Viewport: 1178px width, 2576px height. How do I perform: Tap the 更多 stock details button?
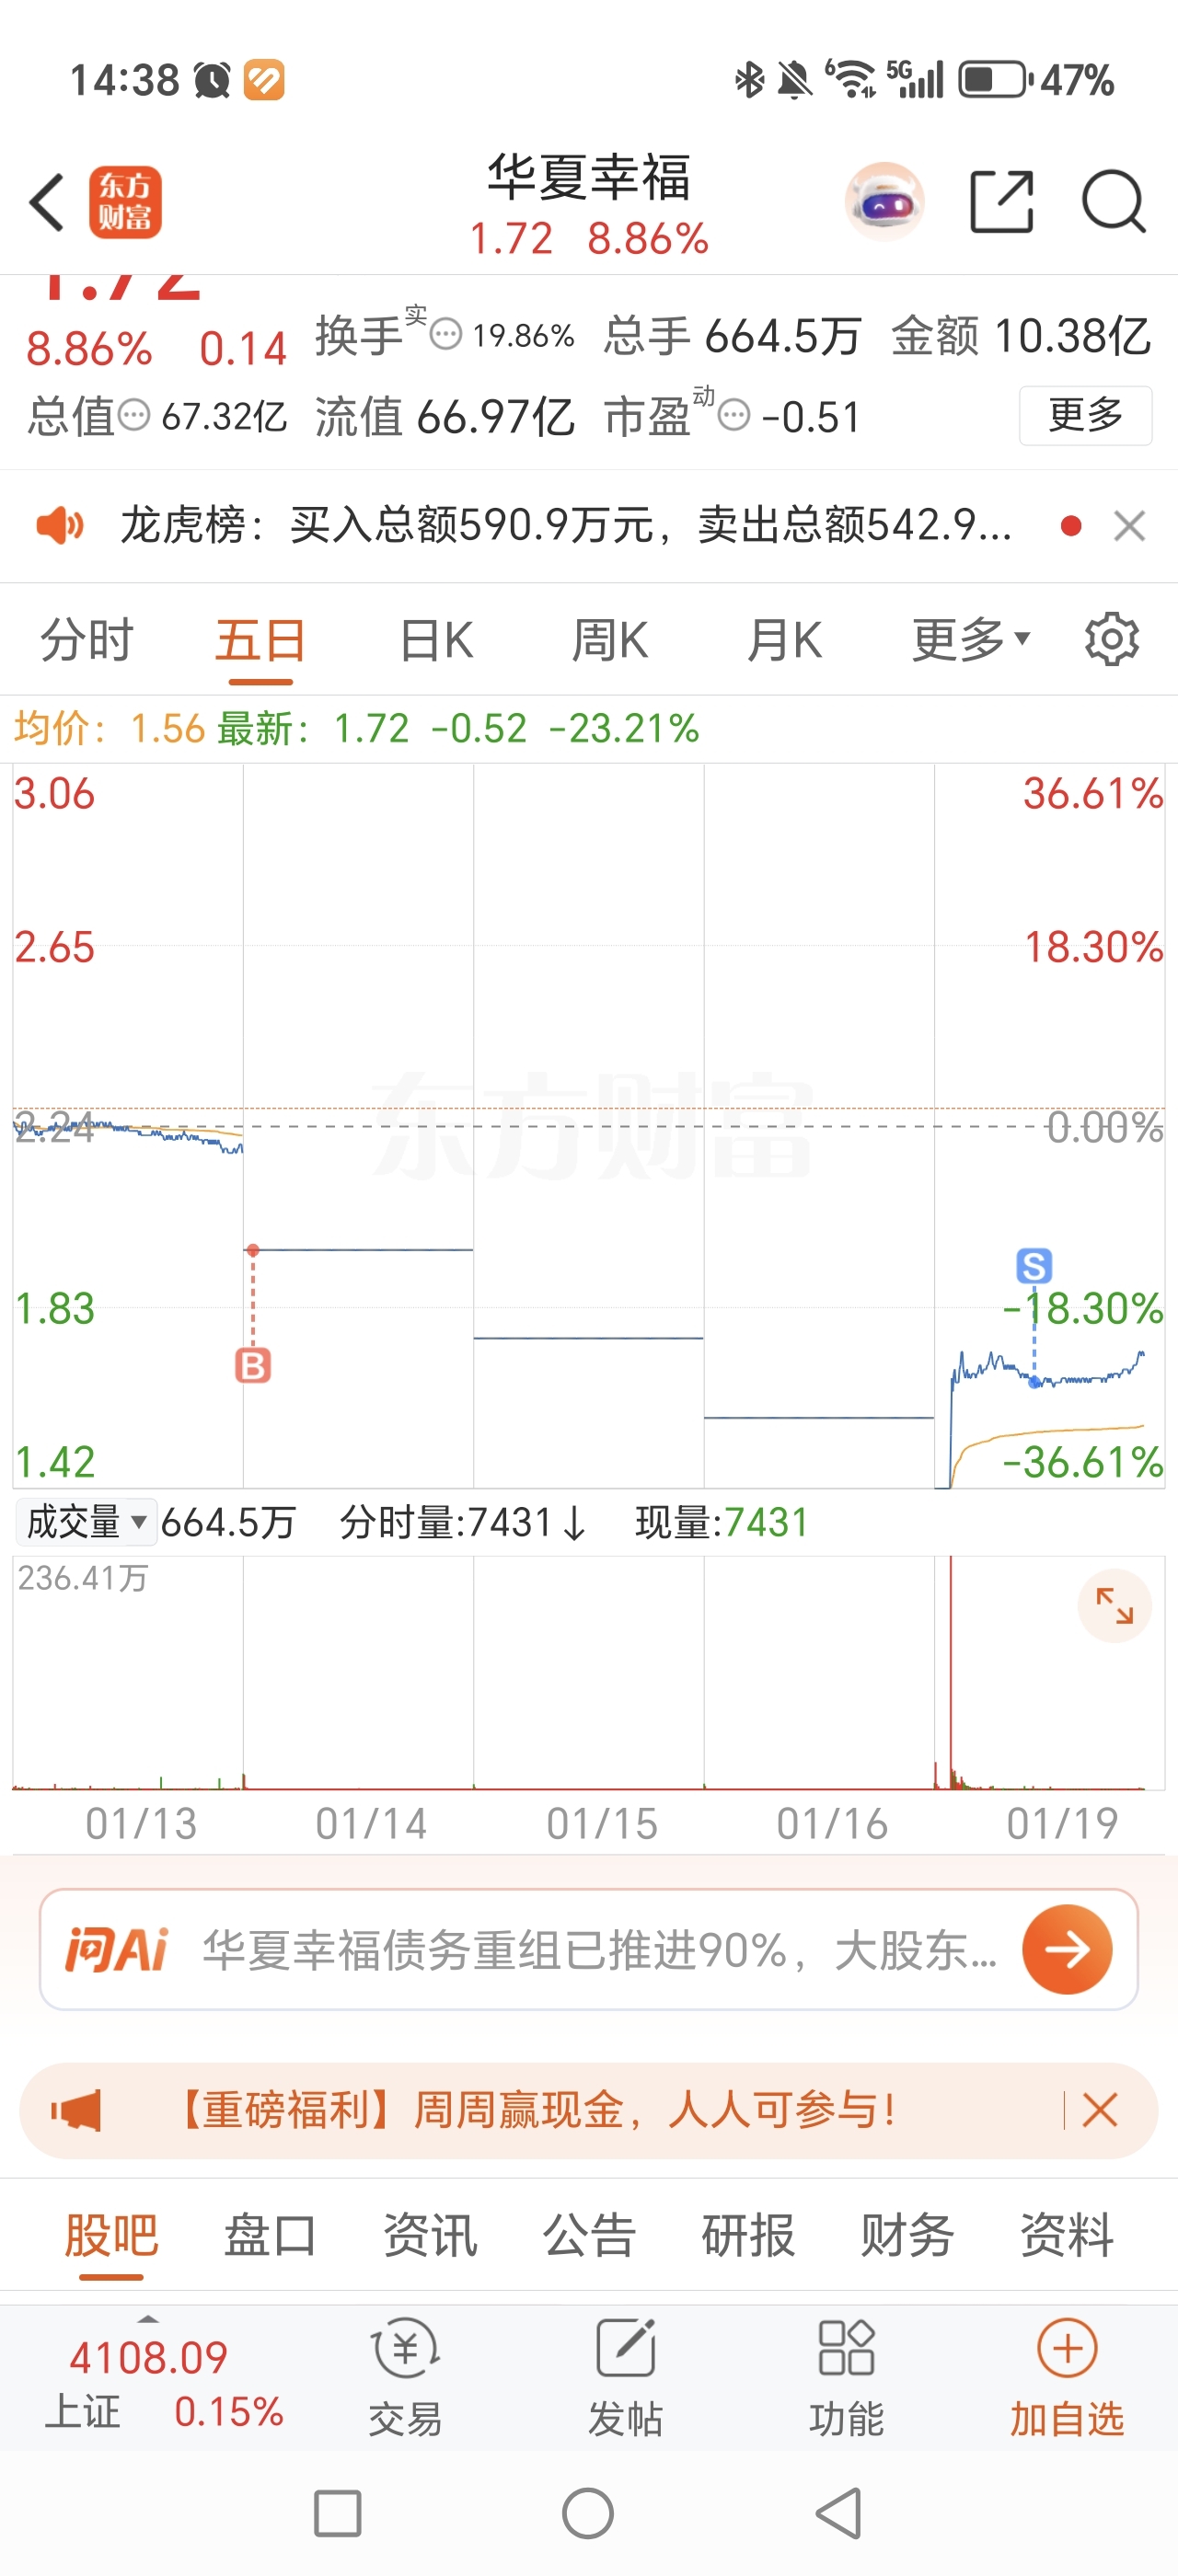pos(1085,415)
